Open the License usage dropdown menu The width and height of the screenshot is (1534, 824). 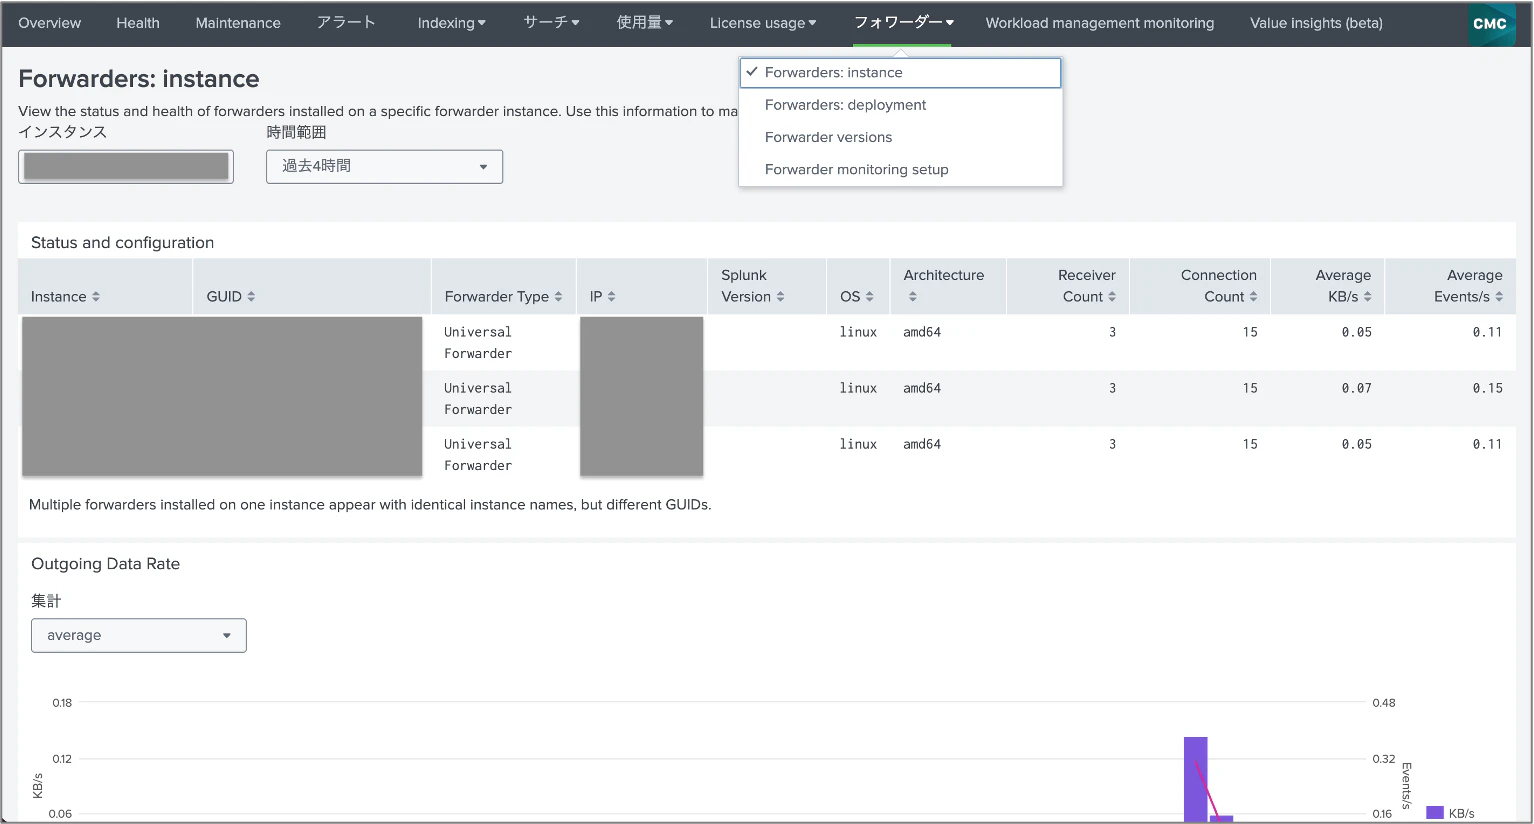(762, 23)
